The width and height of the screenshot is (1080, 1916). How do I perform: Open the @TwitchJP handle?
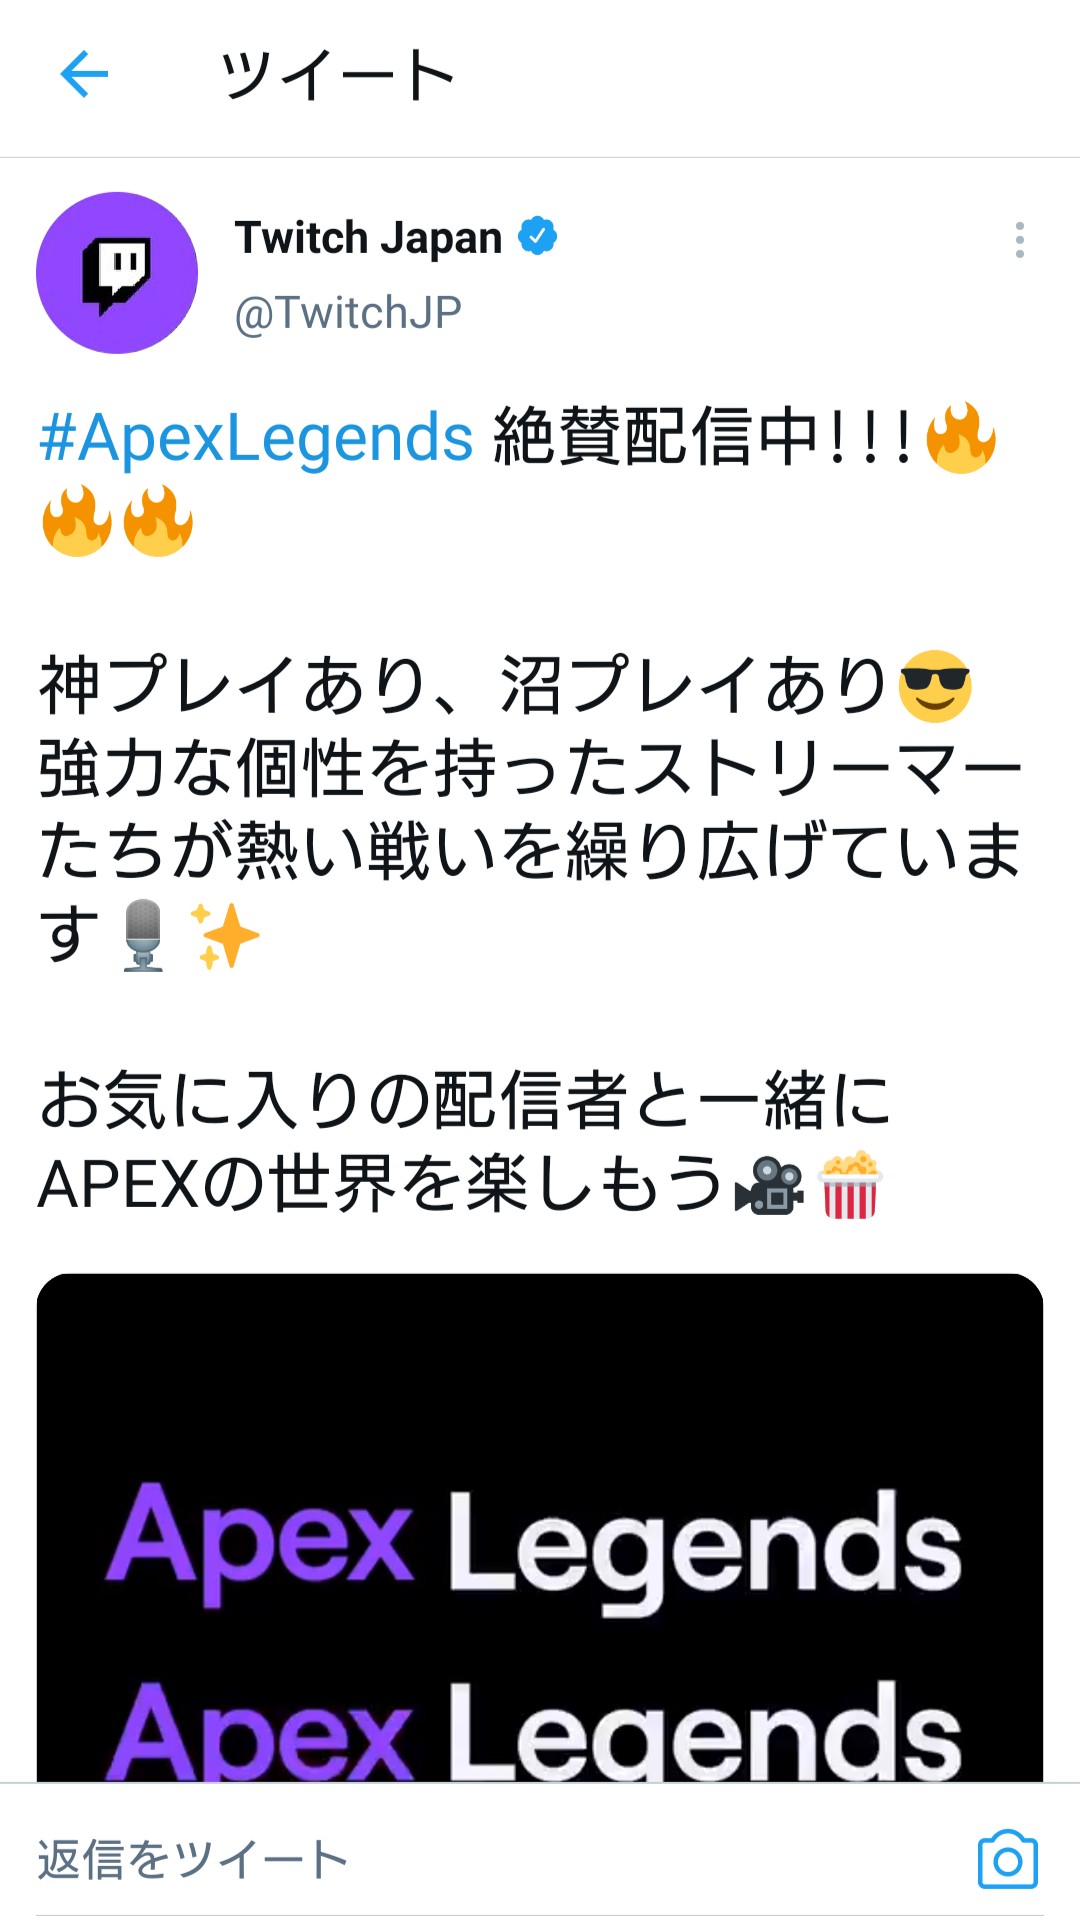point(348,313)
